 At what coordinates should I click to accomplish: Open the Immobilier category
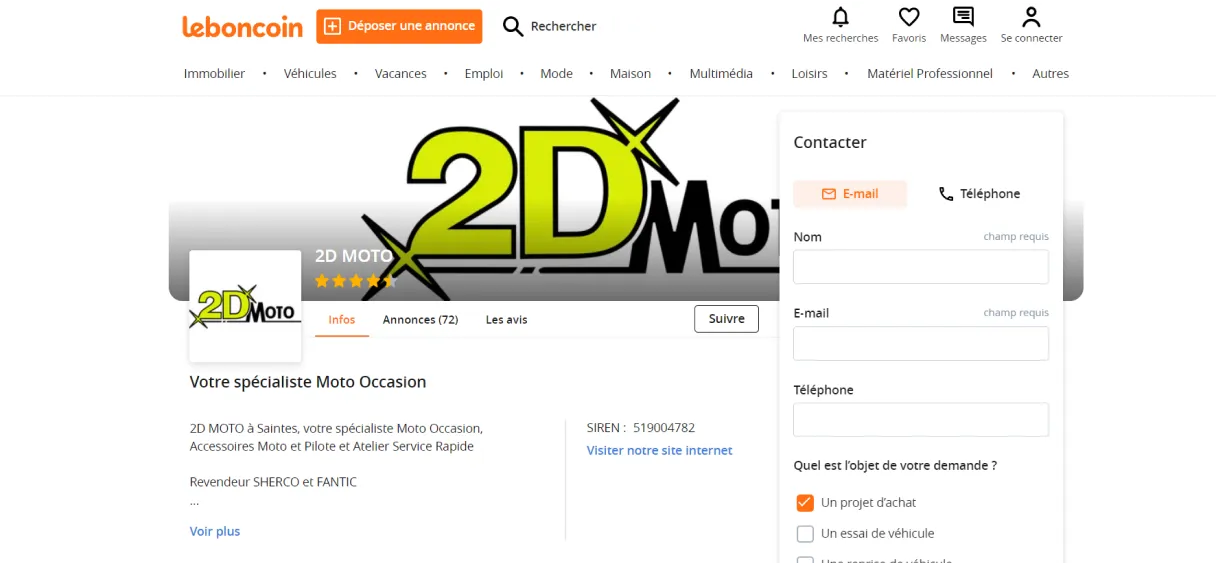214,73
